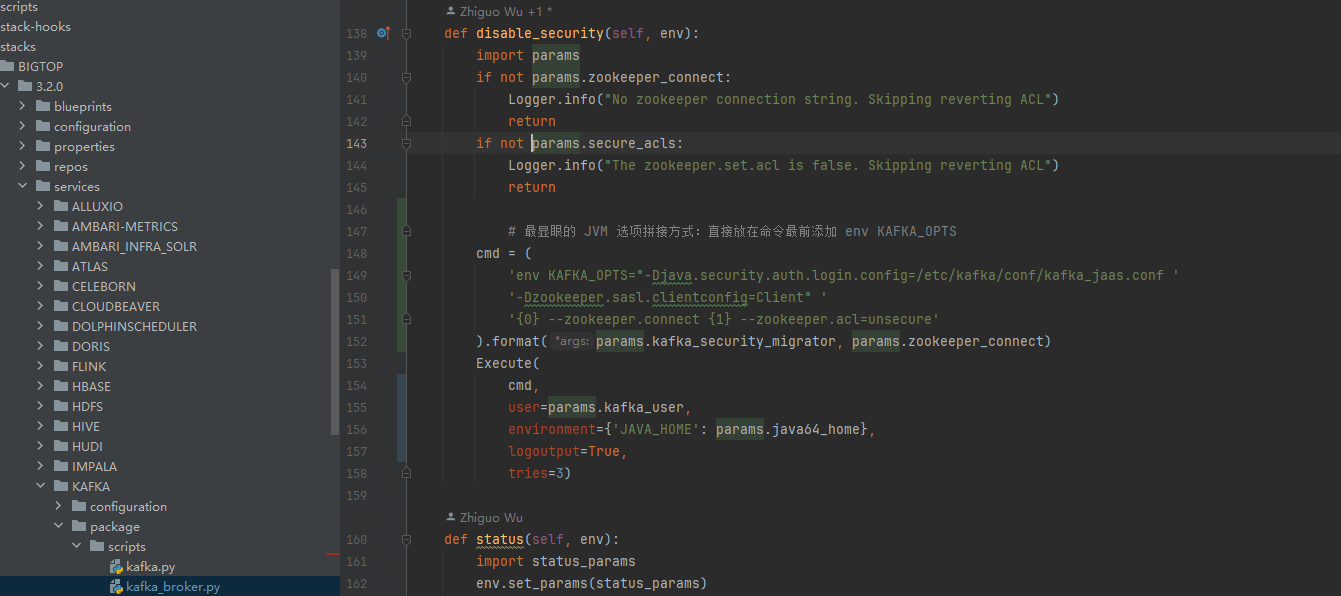Image resolution: width=1341 pixels, height=596 pixels.
Task: Click the author icon beside Zhiguo Wu +1
Action: 451,11
